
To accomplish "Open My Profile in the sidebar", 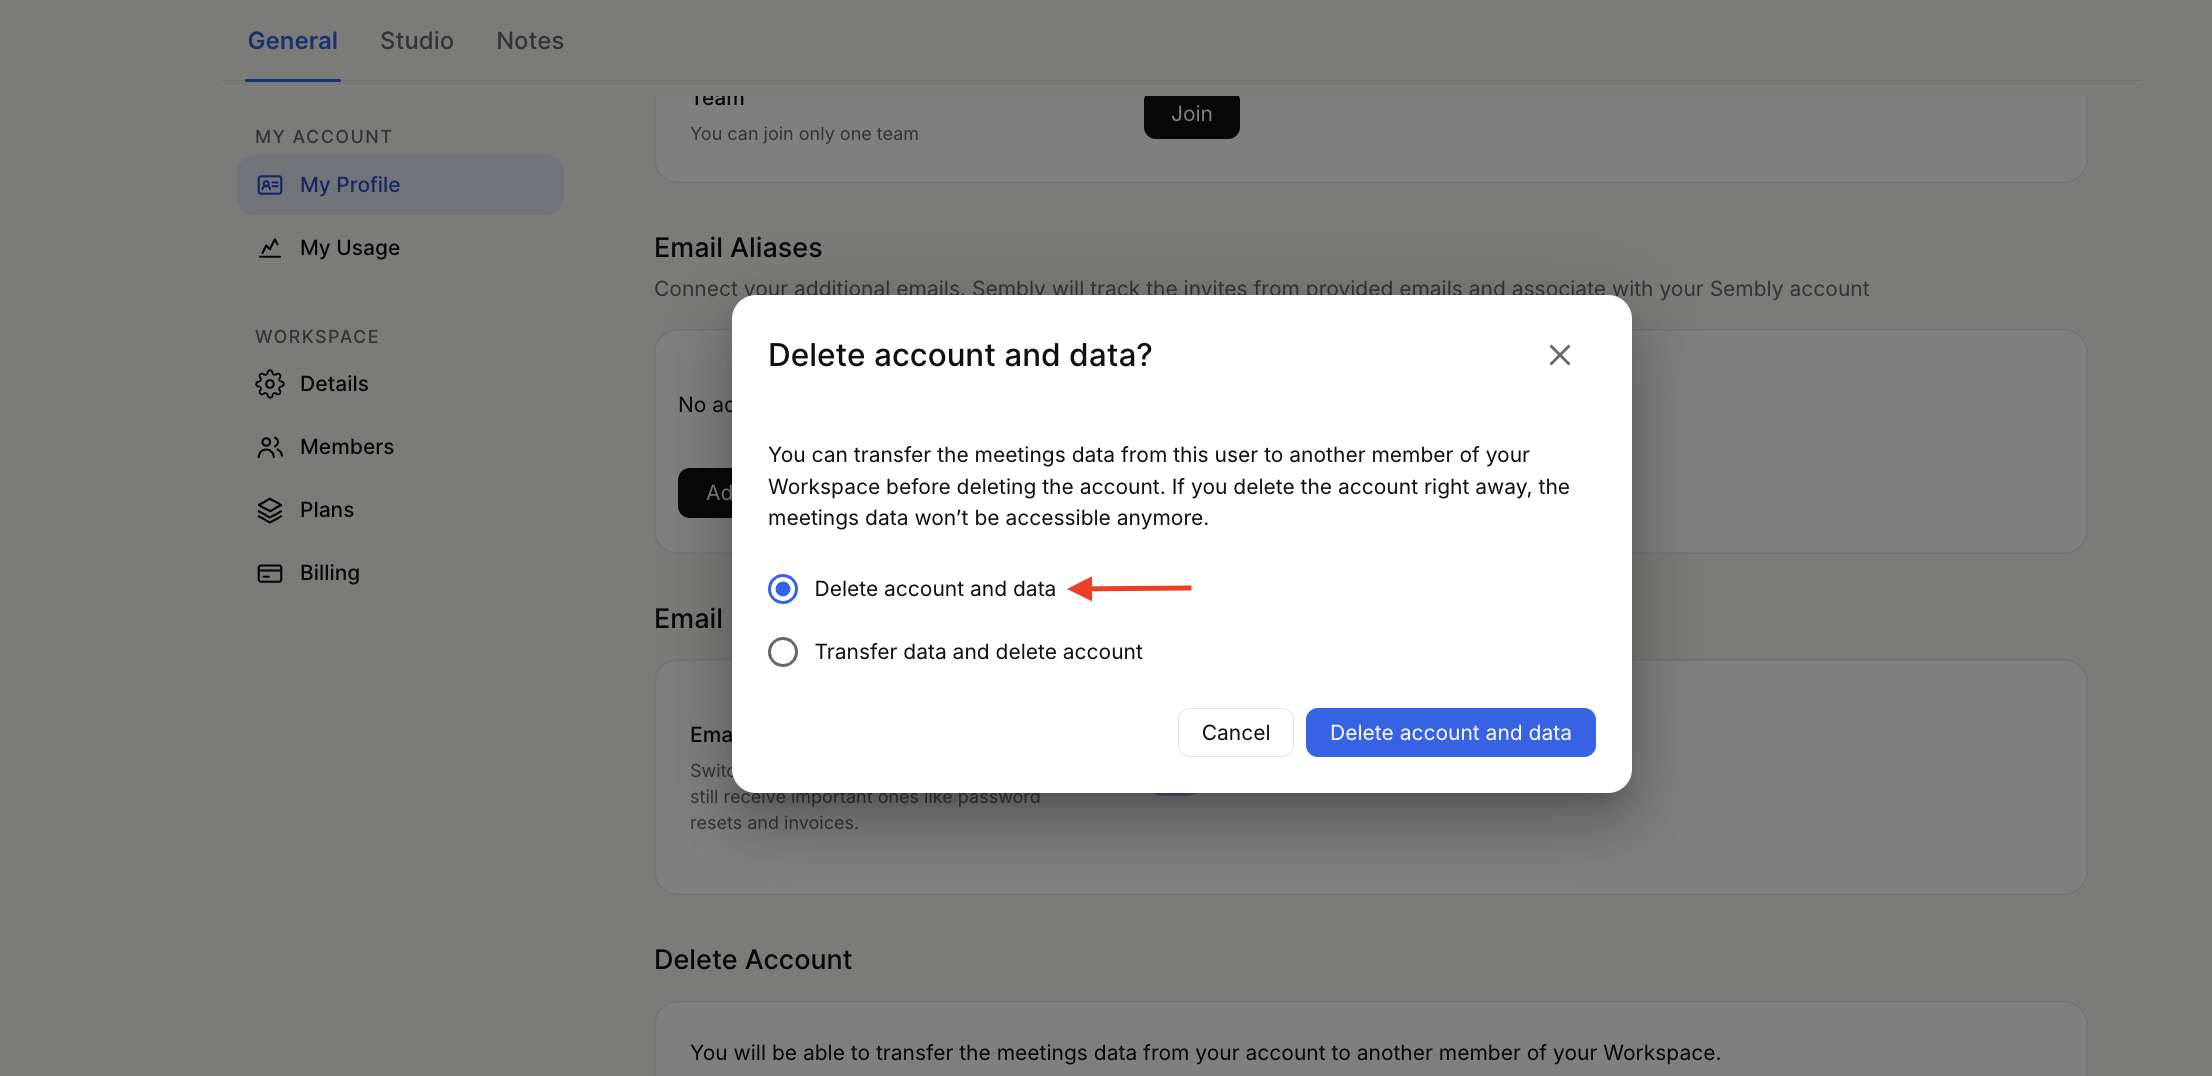I will [x=400, y=185].
